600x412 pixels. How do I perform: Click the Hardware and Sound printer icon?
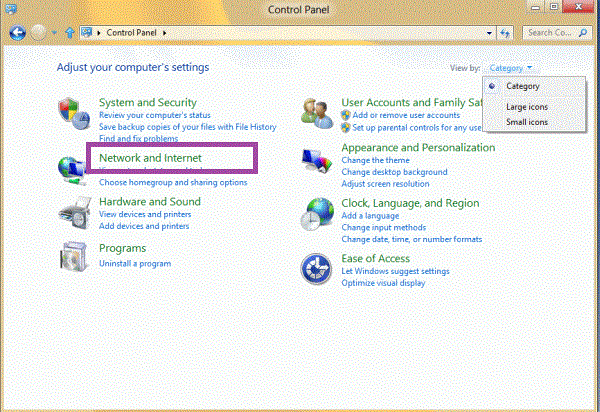coord(75,213)
